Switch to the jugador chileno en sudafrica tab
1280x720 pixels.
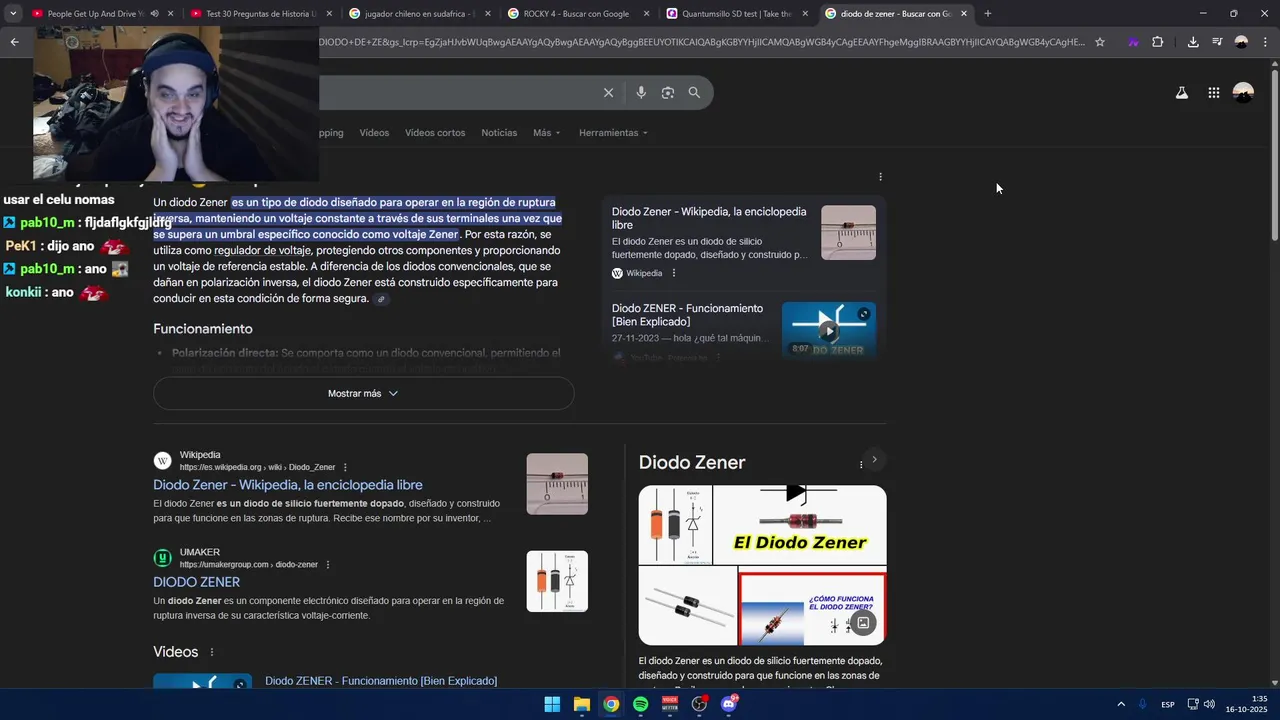418,14
